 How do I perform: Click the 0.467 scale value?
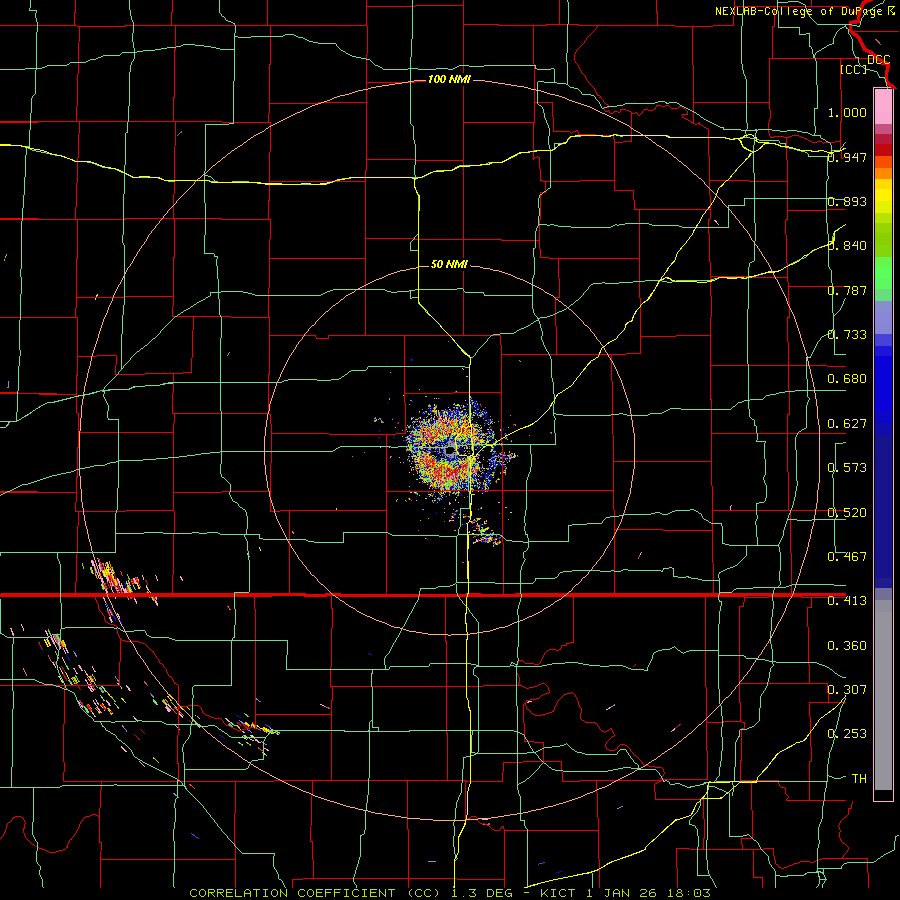pos(847,557)
